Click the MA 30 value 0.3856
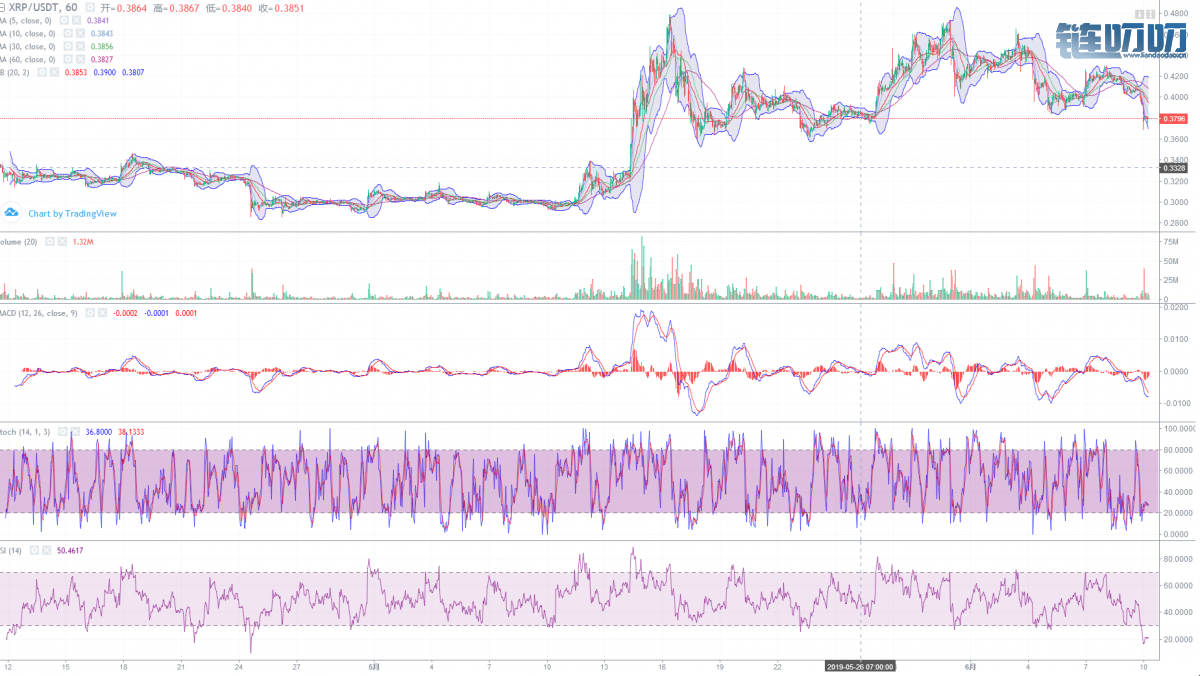The image size is (1200, 676). (102, 46)
